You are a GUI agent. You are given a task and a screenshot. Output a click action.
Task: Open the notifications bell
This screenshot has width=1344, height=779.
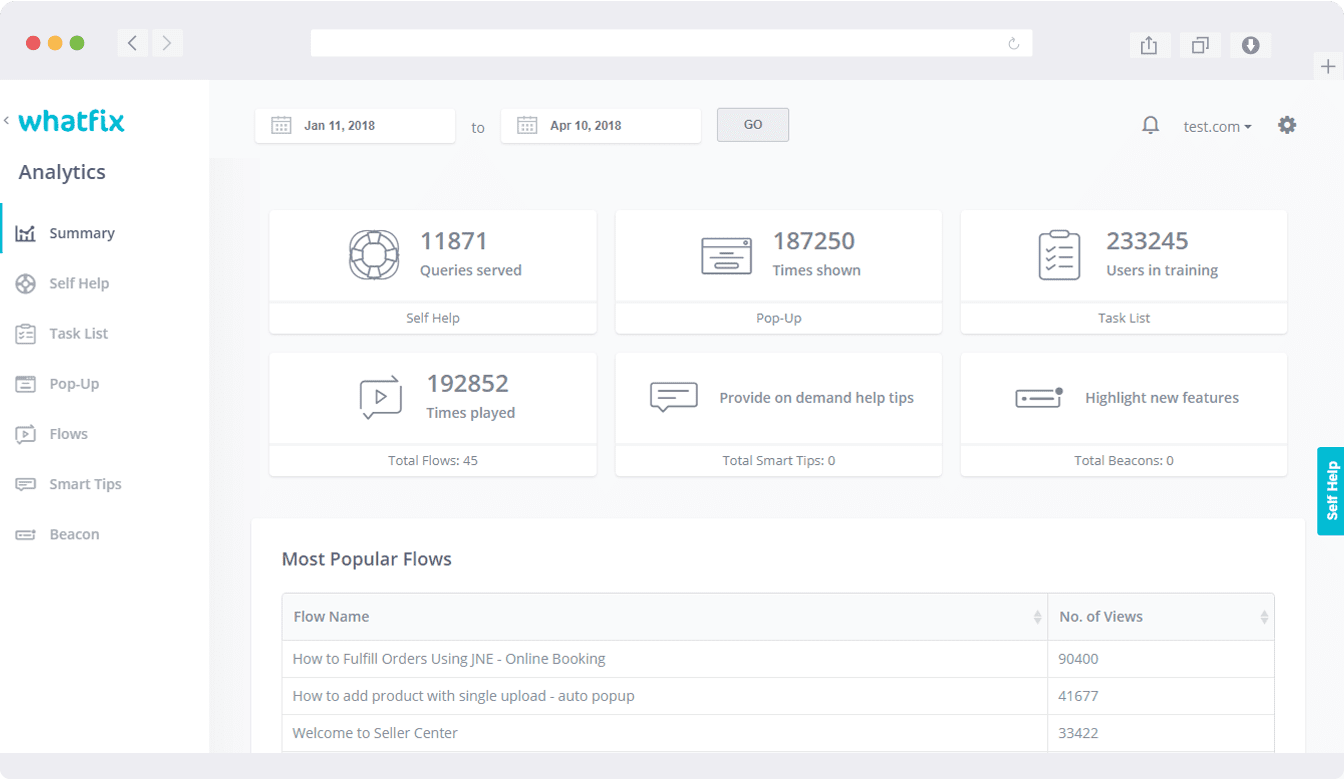[1150, 125]
